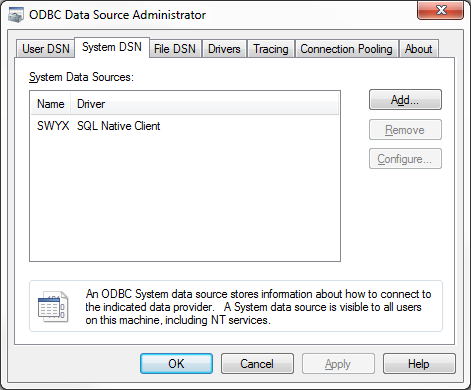This screenshot has width=471, height=390.
Task: Open the File DSN tab
Action: (175, 49)
